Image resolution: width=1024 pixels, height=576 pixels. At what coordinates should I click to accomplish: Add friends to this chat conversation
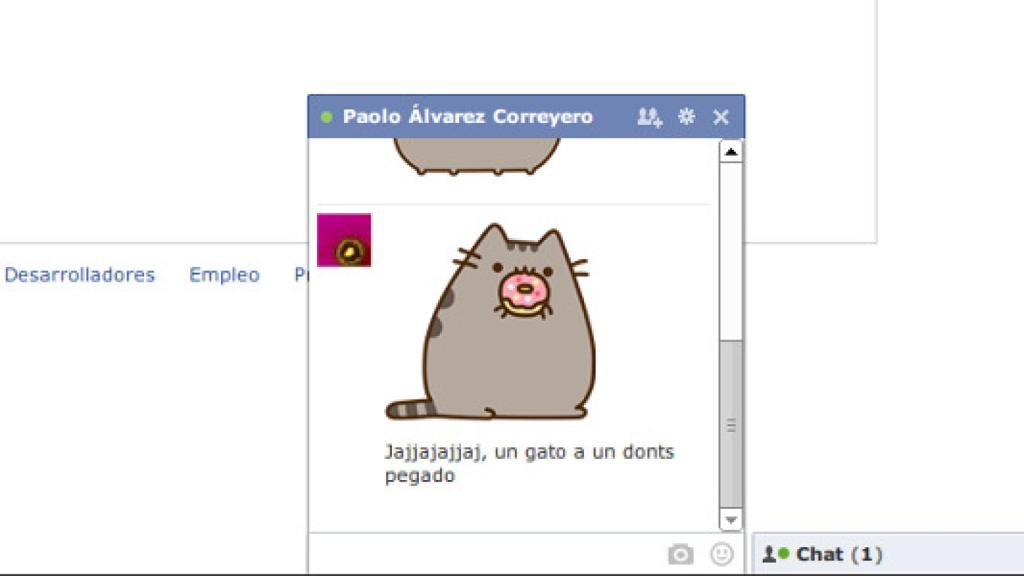click(648, 117)
